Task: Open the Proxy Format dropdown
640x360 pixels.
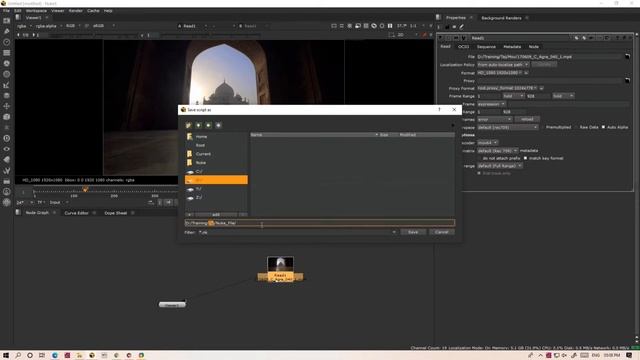Action: coord(507,88)
